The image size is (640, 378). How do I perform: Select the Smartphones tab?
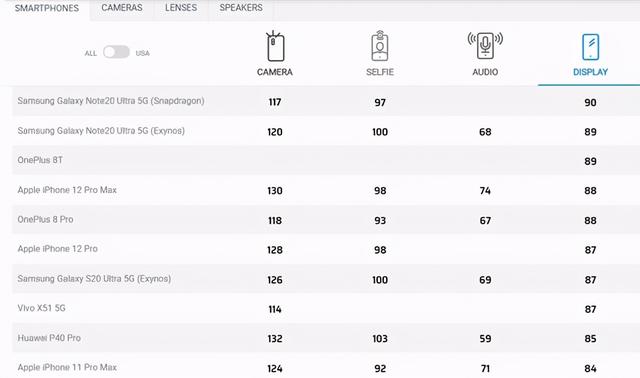pos(47,8)
